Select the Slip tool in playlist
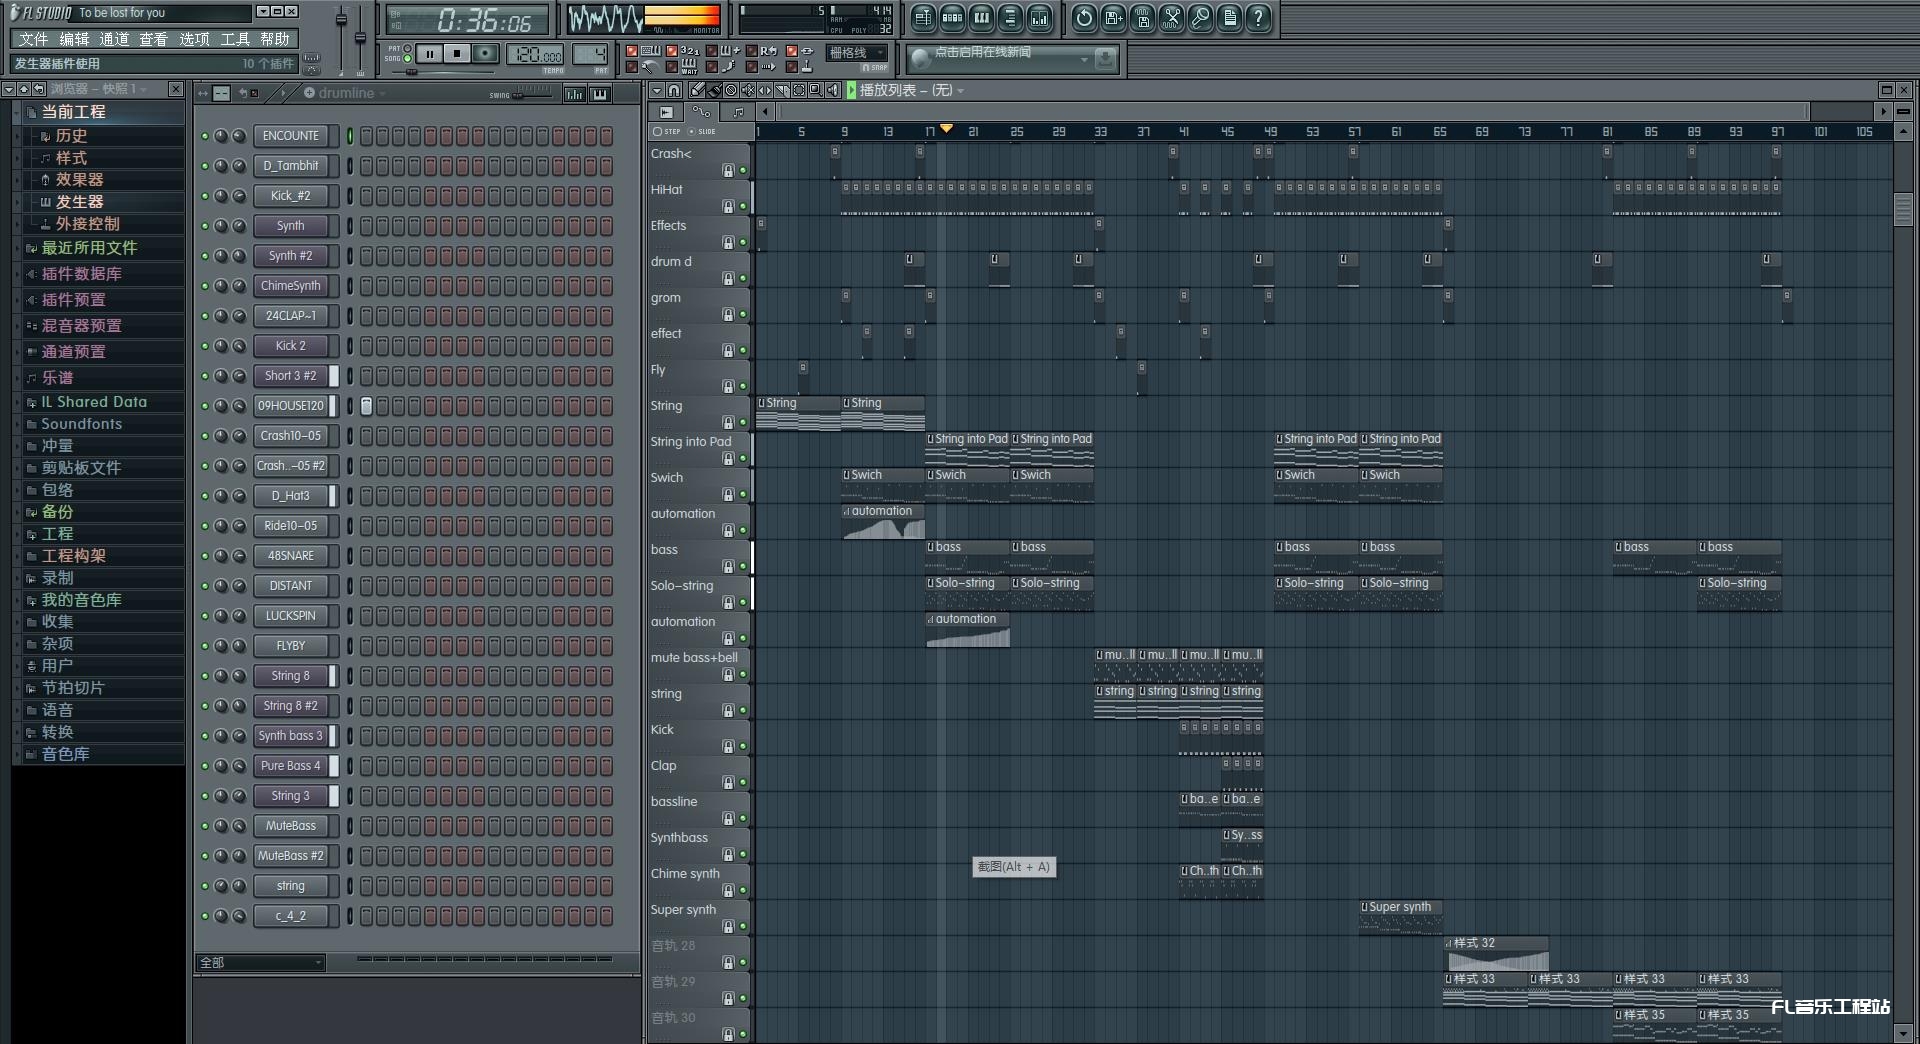This screenshot has width=1920, height=1044. [x=765, y=90]
